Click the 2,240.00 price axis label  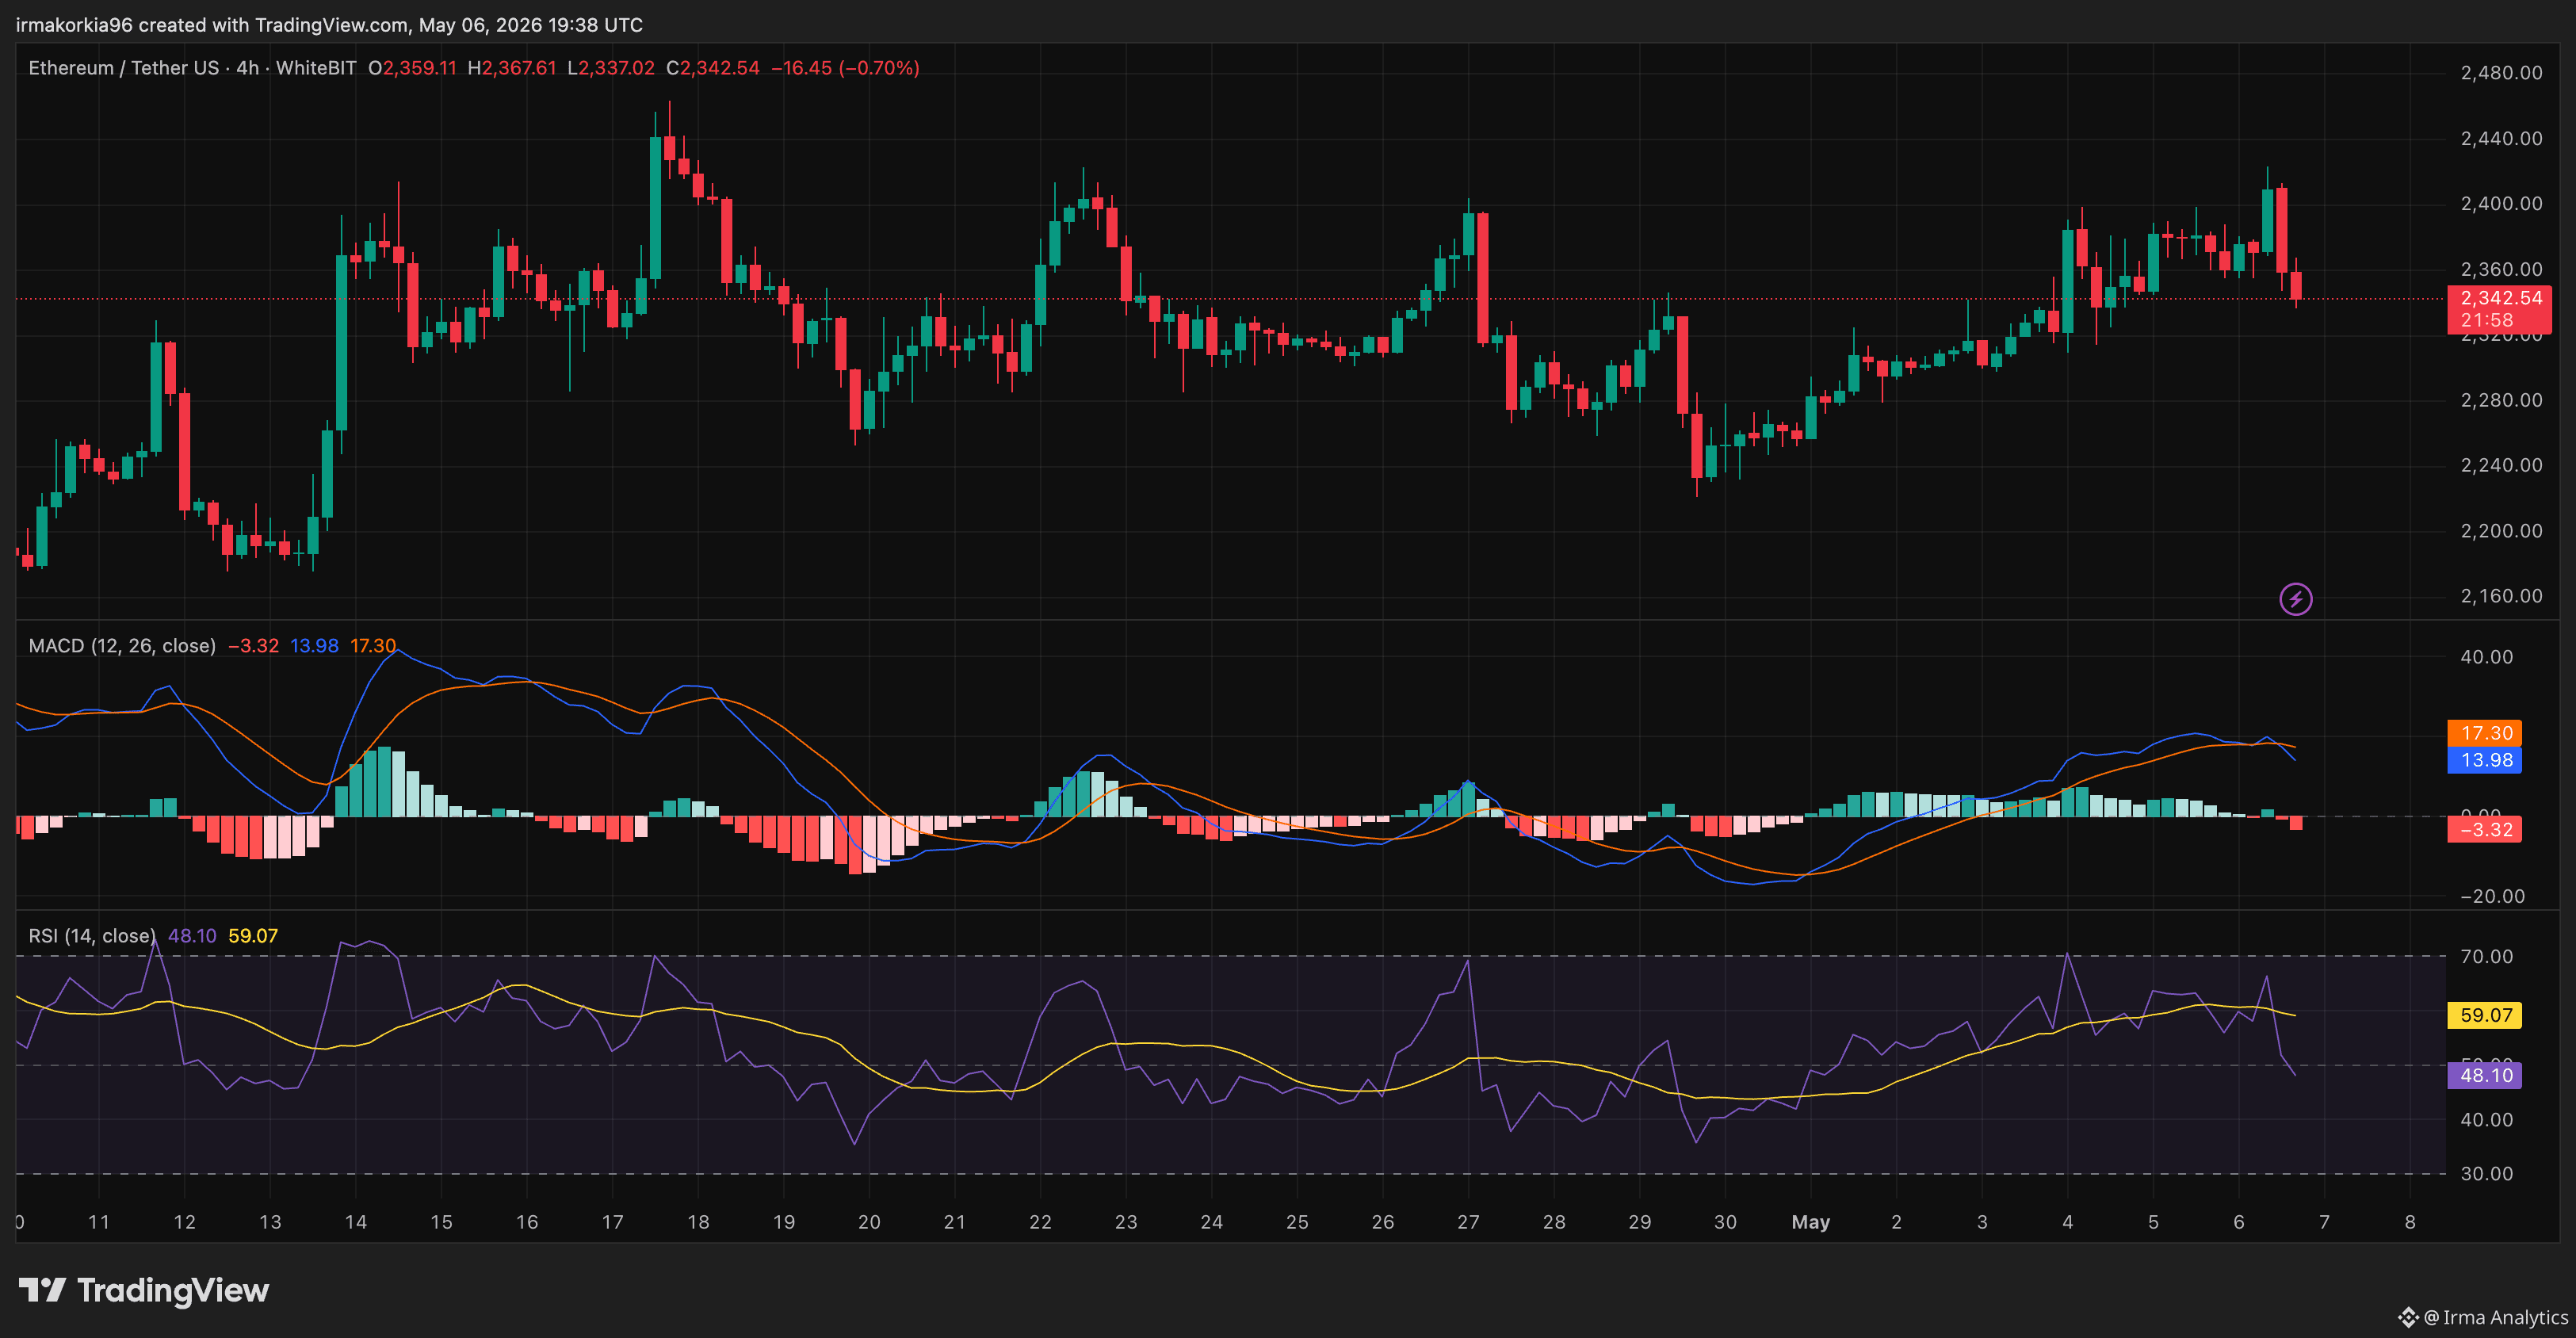click(2501, 465)
